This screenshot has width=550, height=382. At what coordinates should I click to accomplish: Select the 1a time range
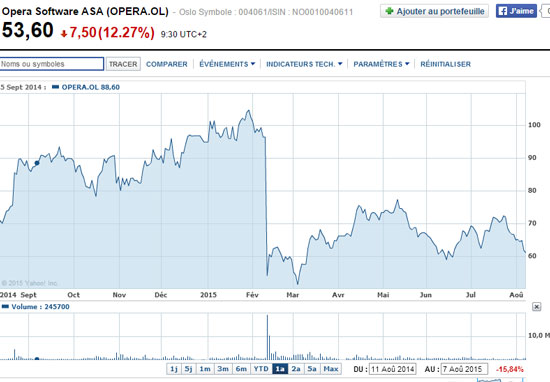(x=280, y=369)
